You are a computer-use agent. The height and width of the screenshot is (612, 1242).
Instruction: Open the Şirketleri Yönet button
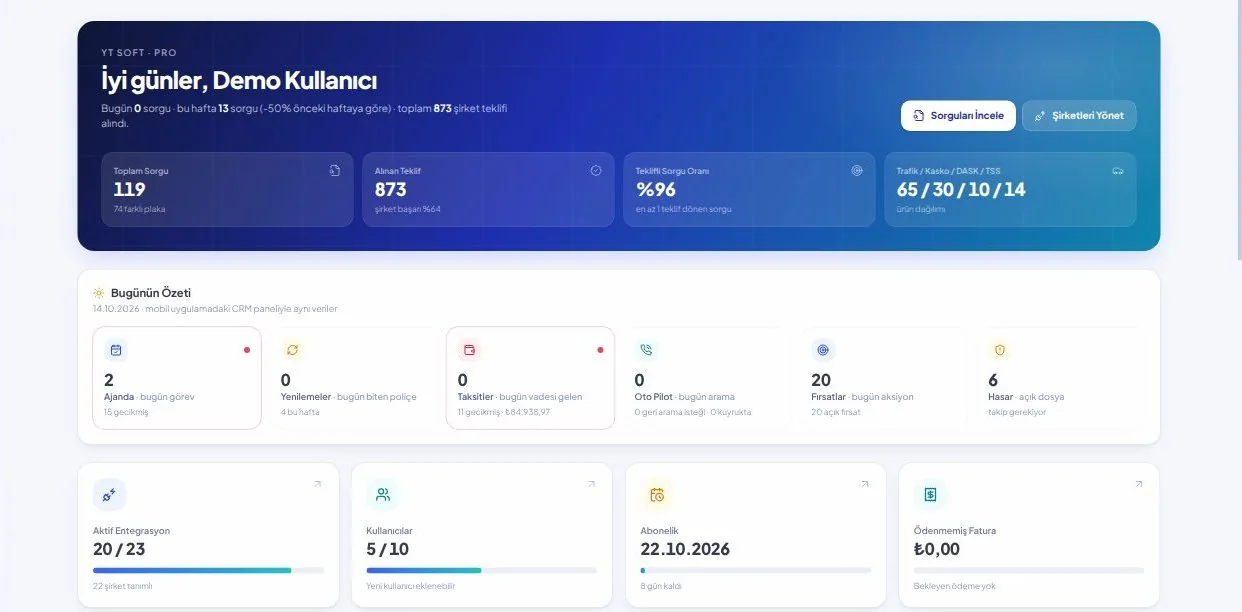(x=1079, y=116)
